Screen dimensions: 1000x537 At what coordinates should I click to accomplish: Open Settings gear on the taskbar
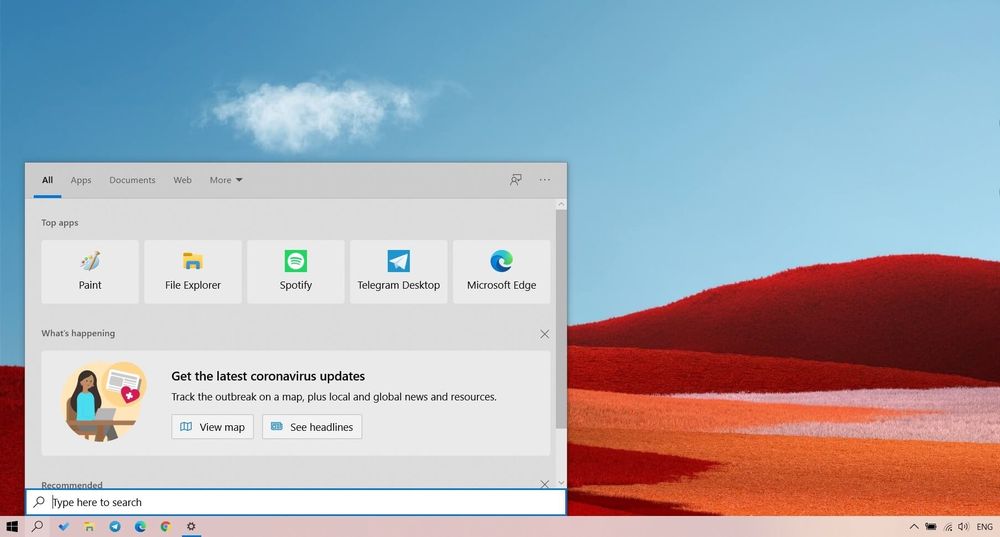(x=191, y=526)
